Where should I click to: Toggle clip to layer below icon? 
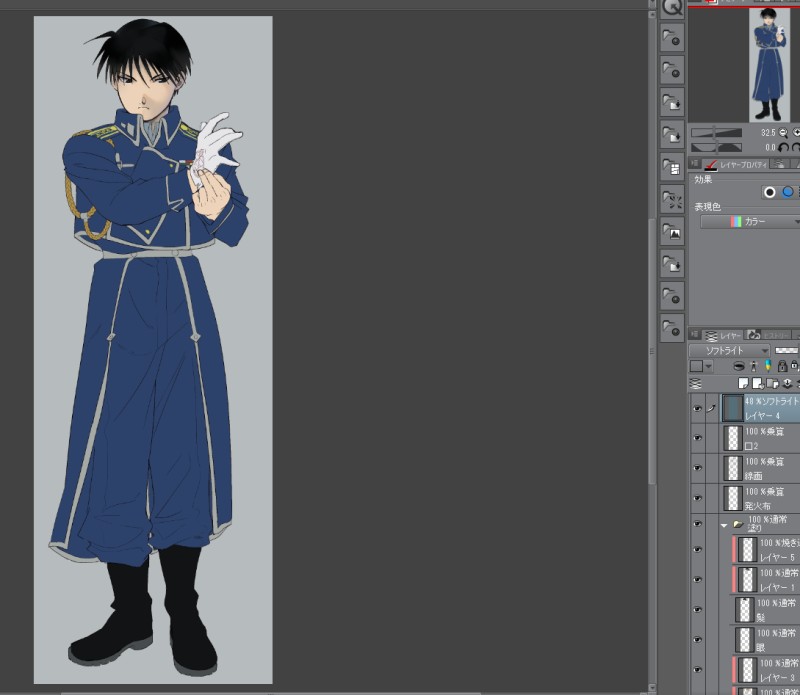[x=739, y=366]
